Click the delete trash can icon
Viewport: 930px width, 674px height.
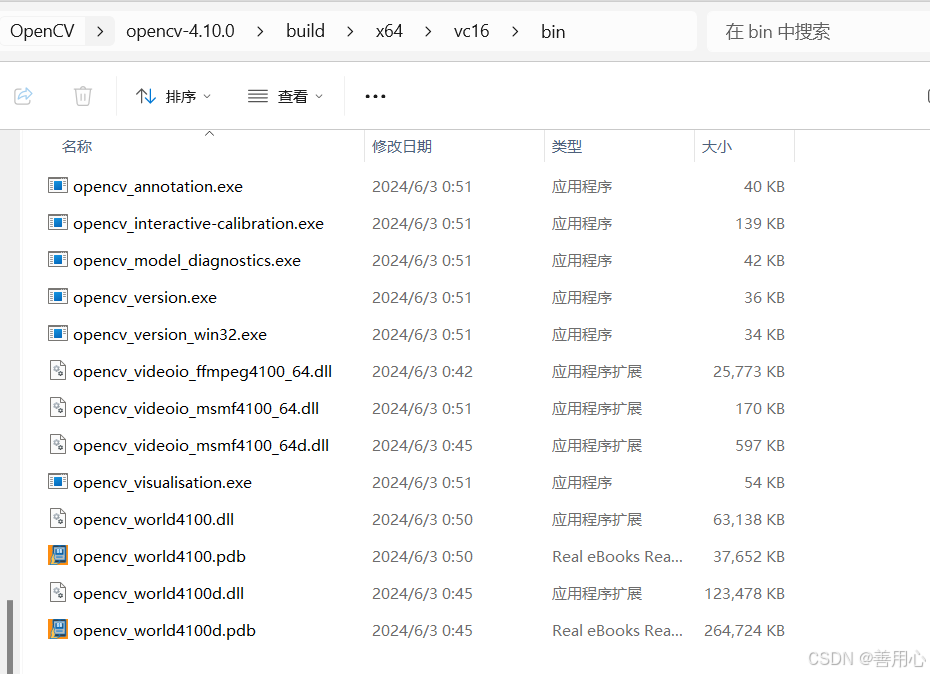[x=82, y=96]
